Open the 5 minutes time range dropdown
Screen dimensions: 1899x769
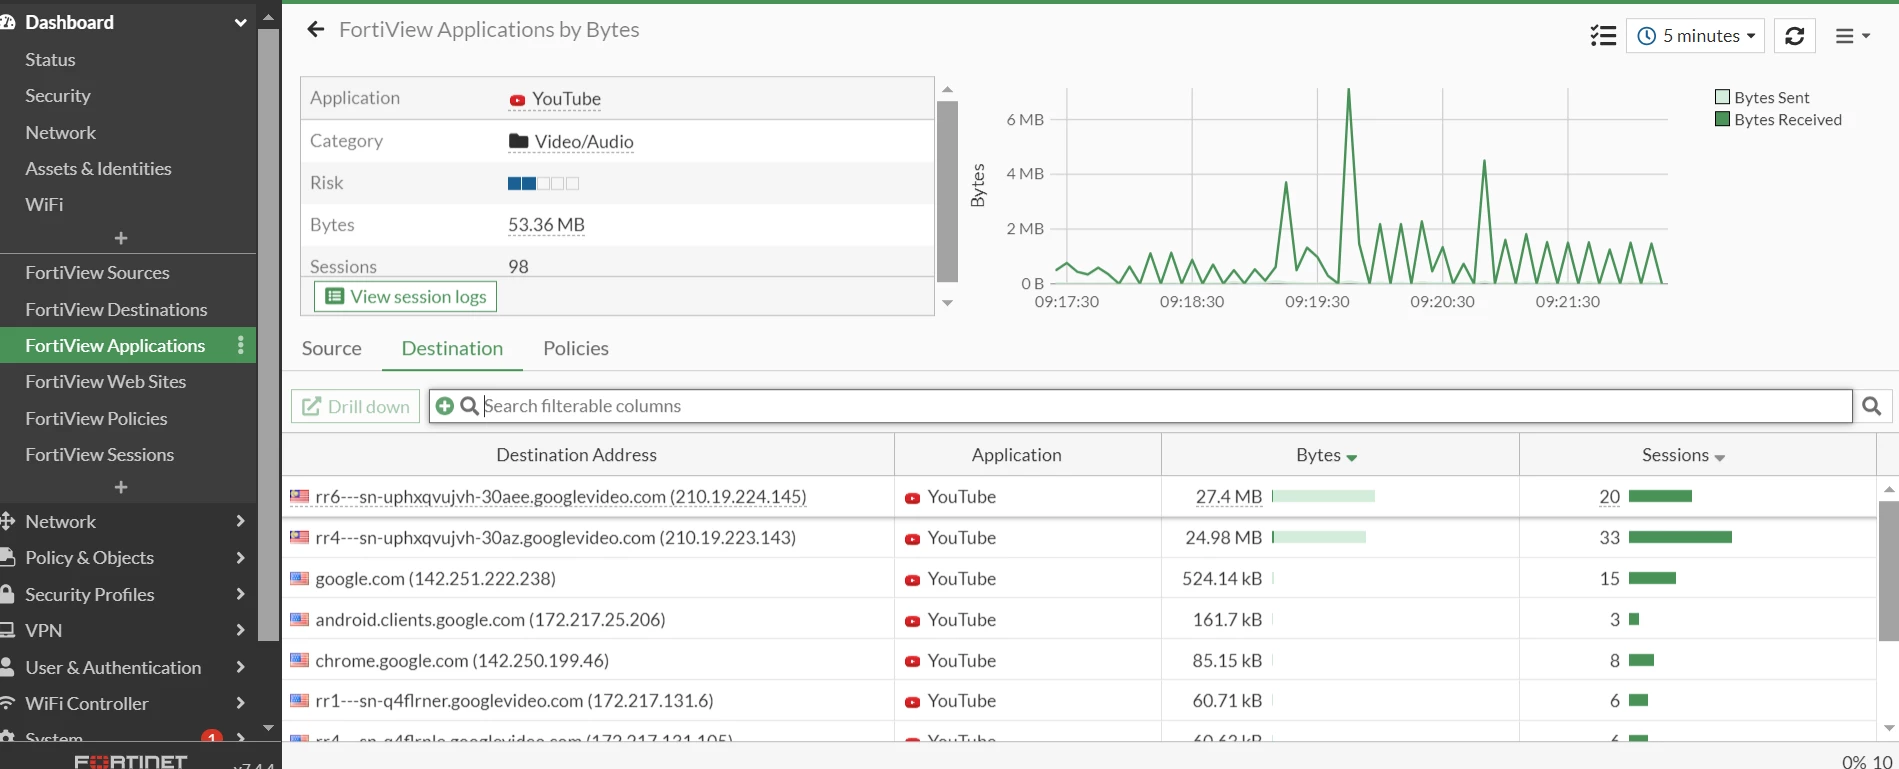pos(1695,36)
